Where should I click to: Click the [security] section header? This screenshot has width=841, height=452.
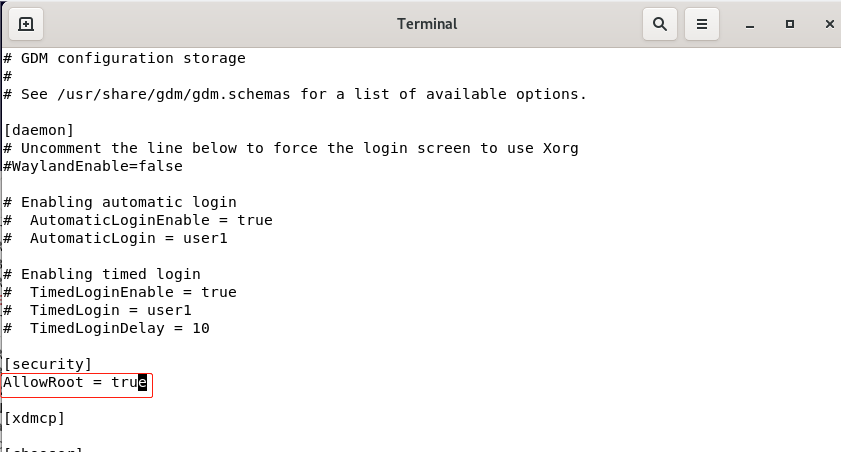point(48,364)
